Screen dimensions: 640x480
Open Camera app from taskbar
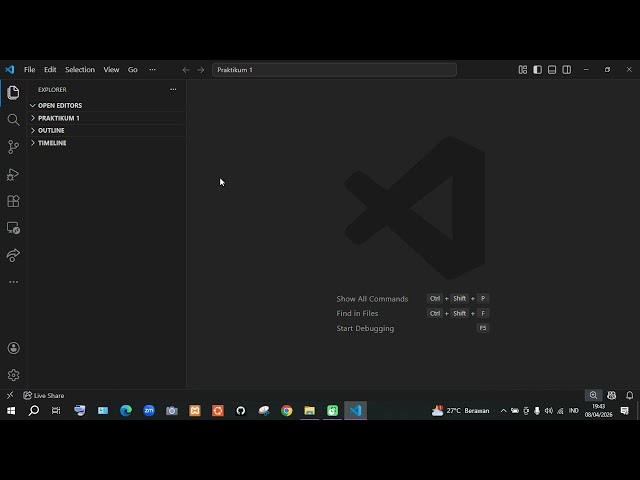point(172,411)
